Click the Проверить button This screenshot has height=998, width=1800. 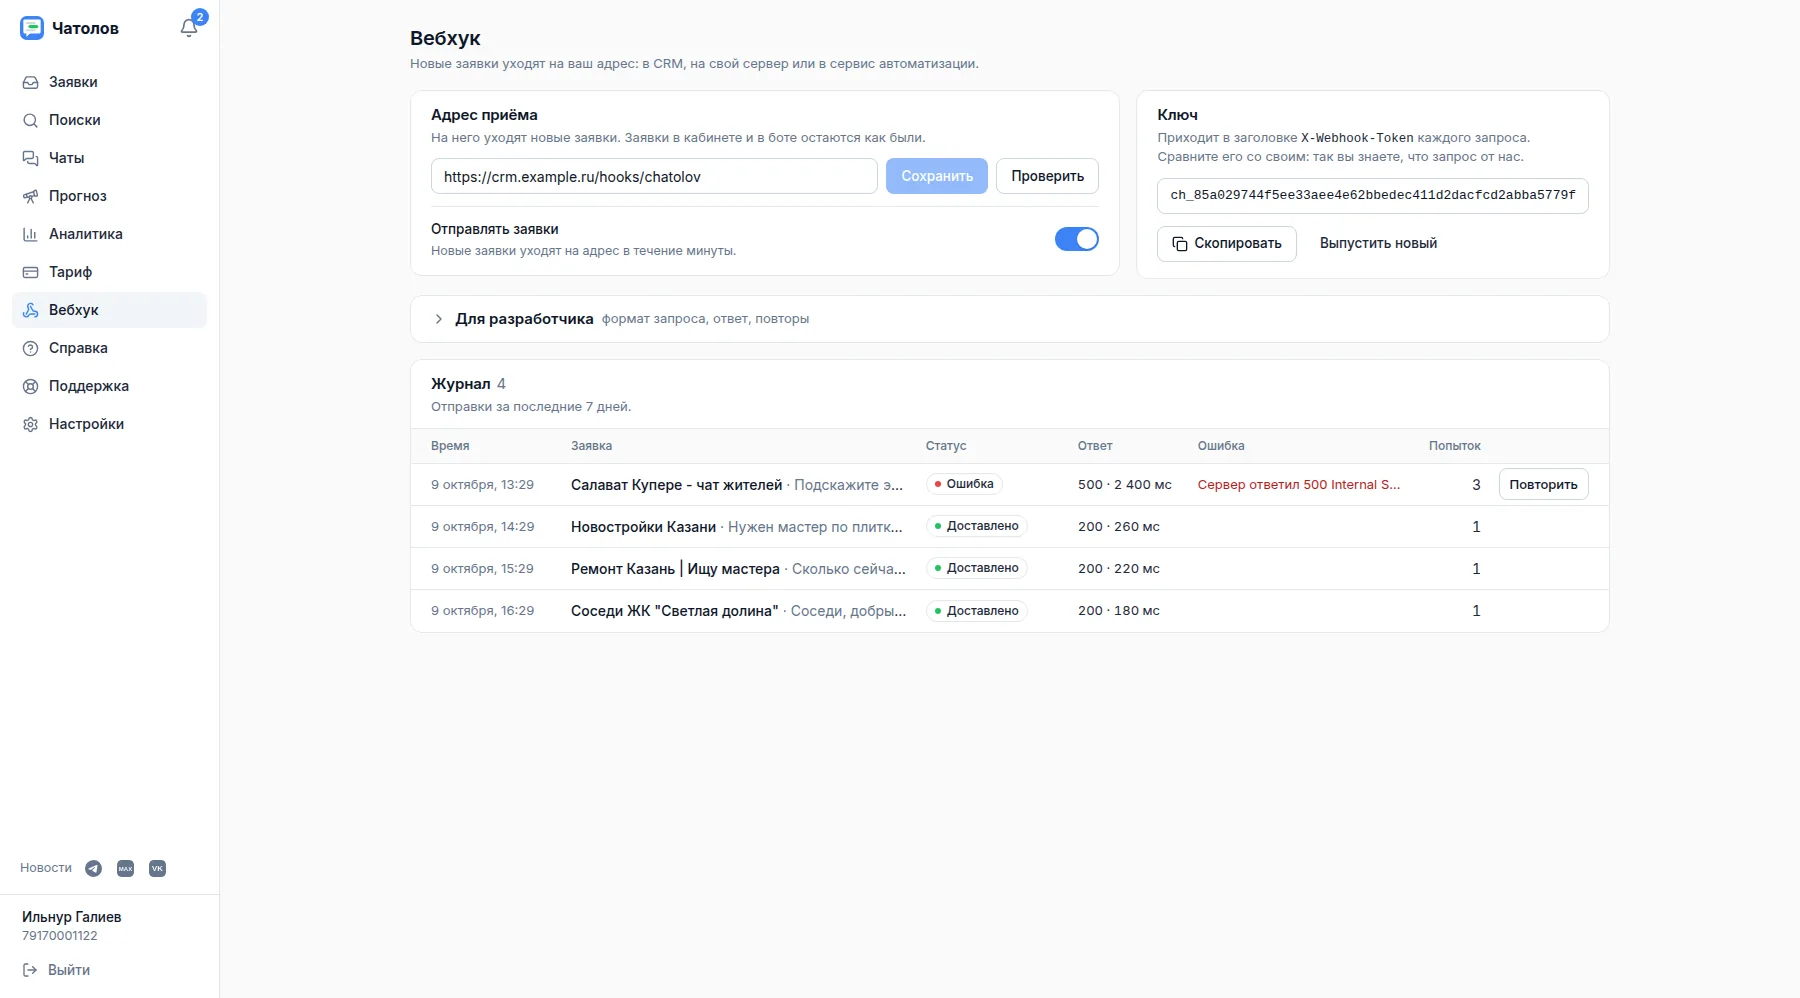tap(1047, 176)
